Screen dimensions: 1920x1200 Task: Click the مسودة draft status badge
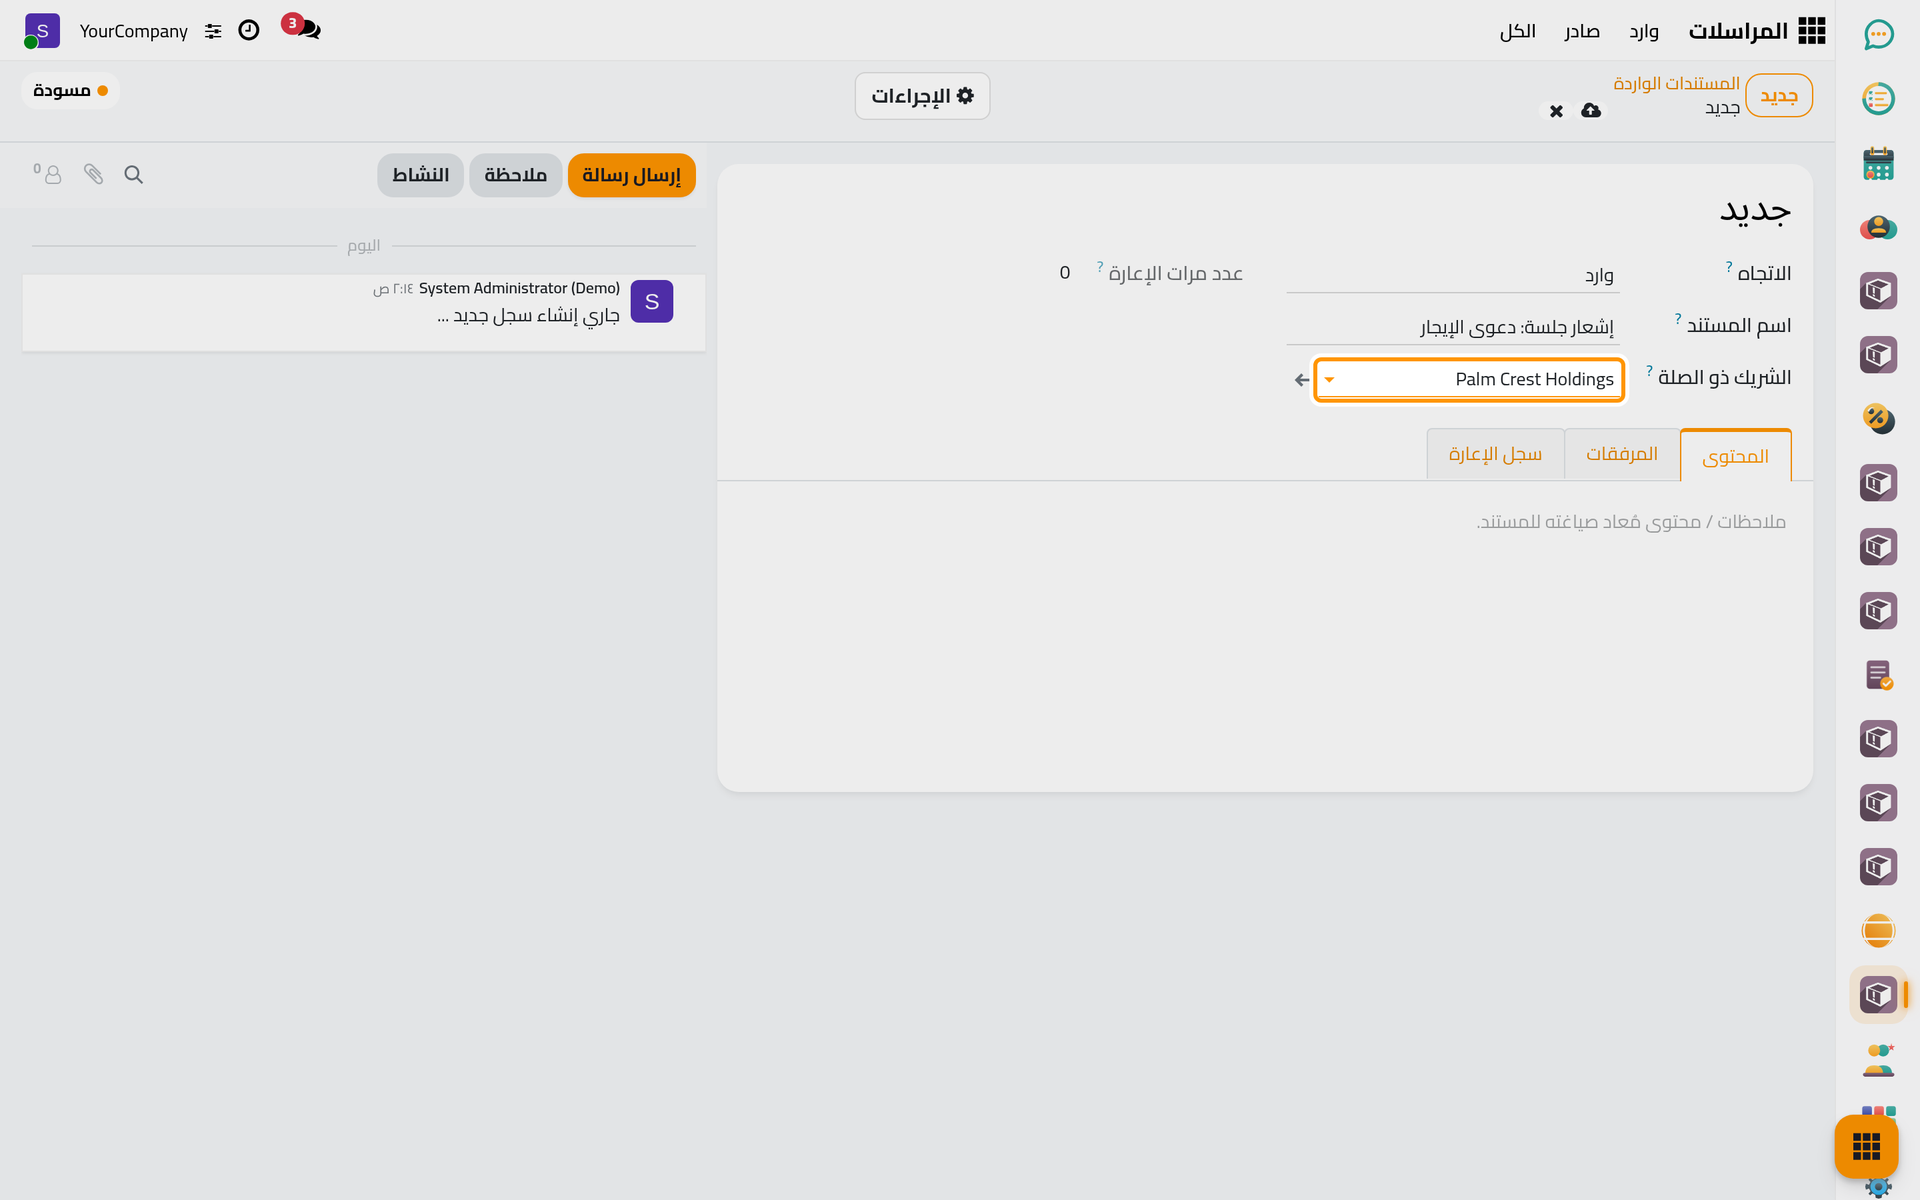pos(70,91)
